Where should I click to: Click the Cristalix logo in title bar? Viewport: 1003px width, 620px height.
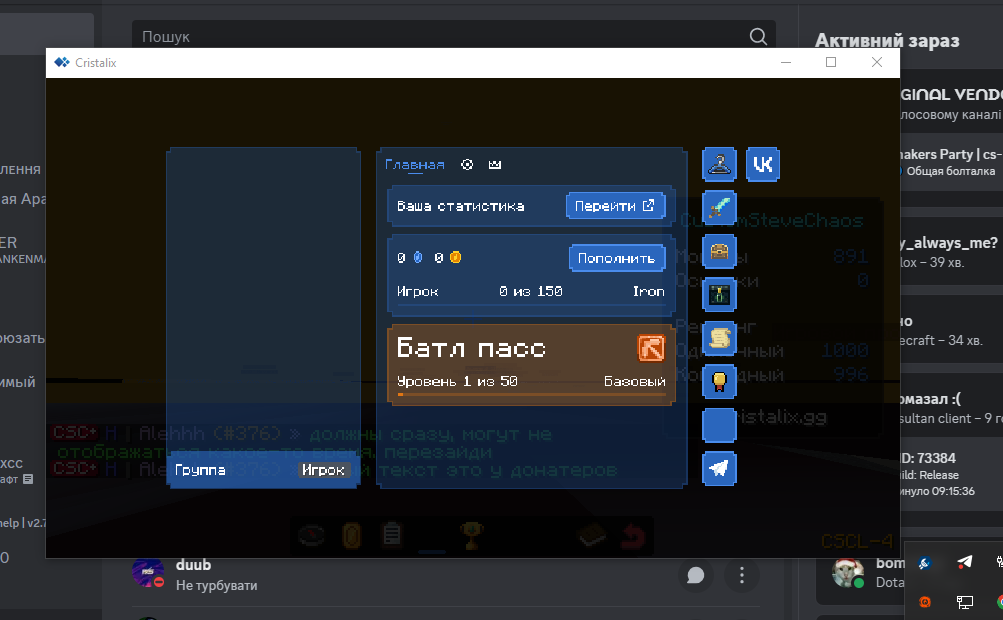point(61,63)
